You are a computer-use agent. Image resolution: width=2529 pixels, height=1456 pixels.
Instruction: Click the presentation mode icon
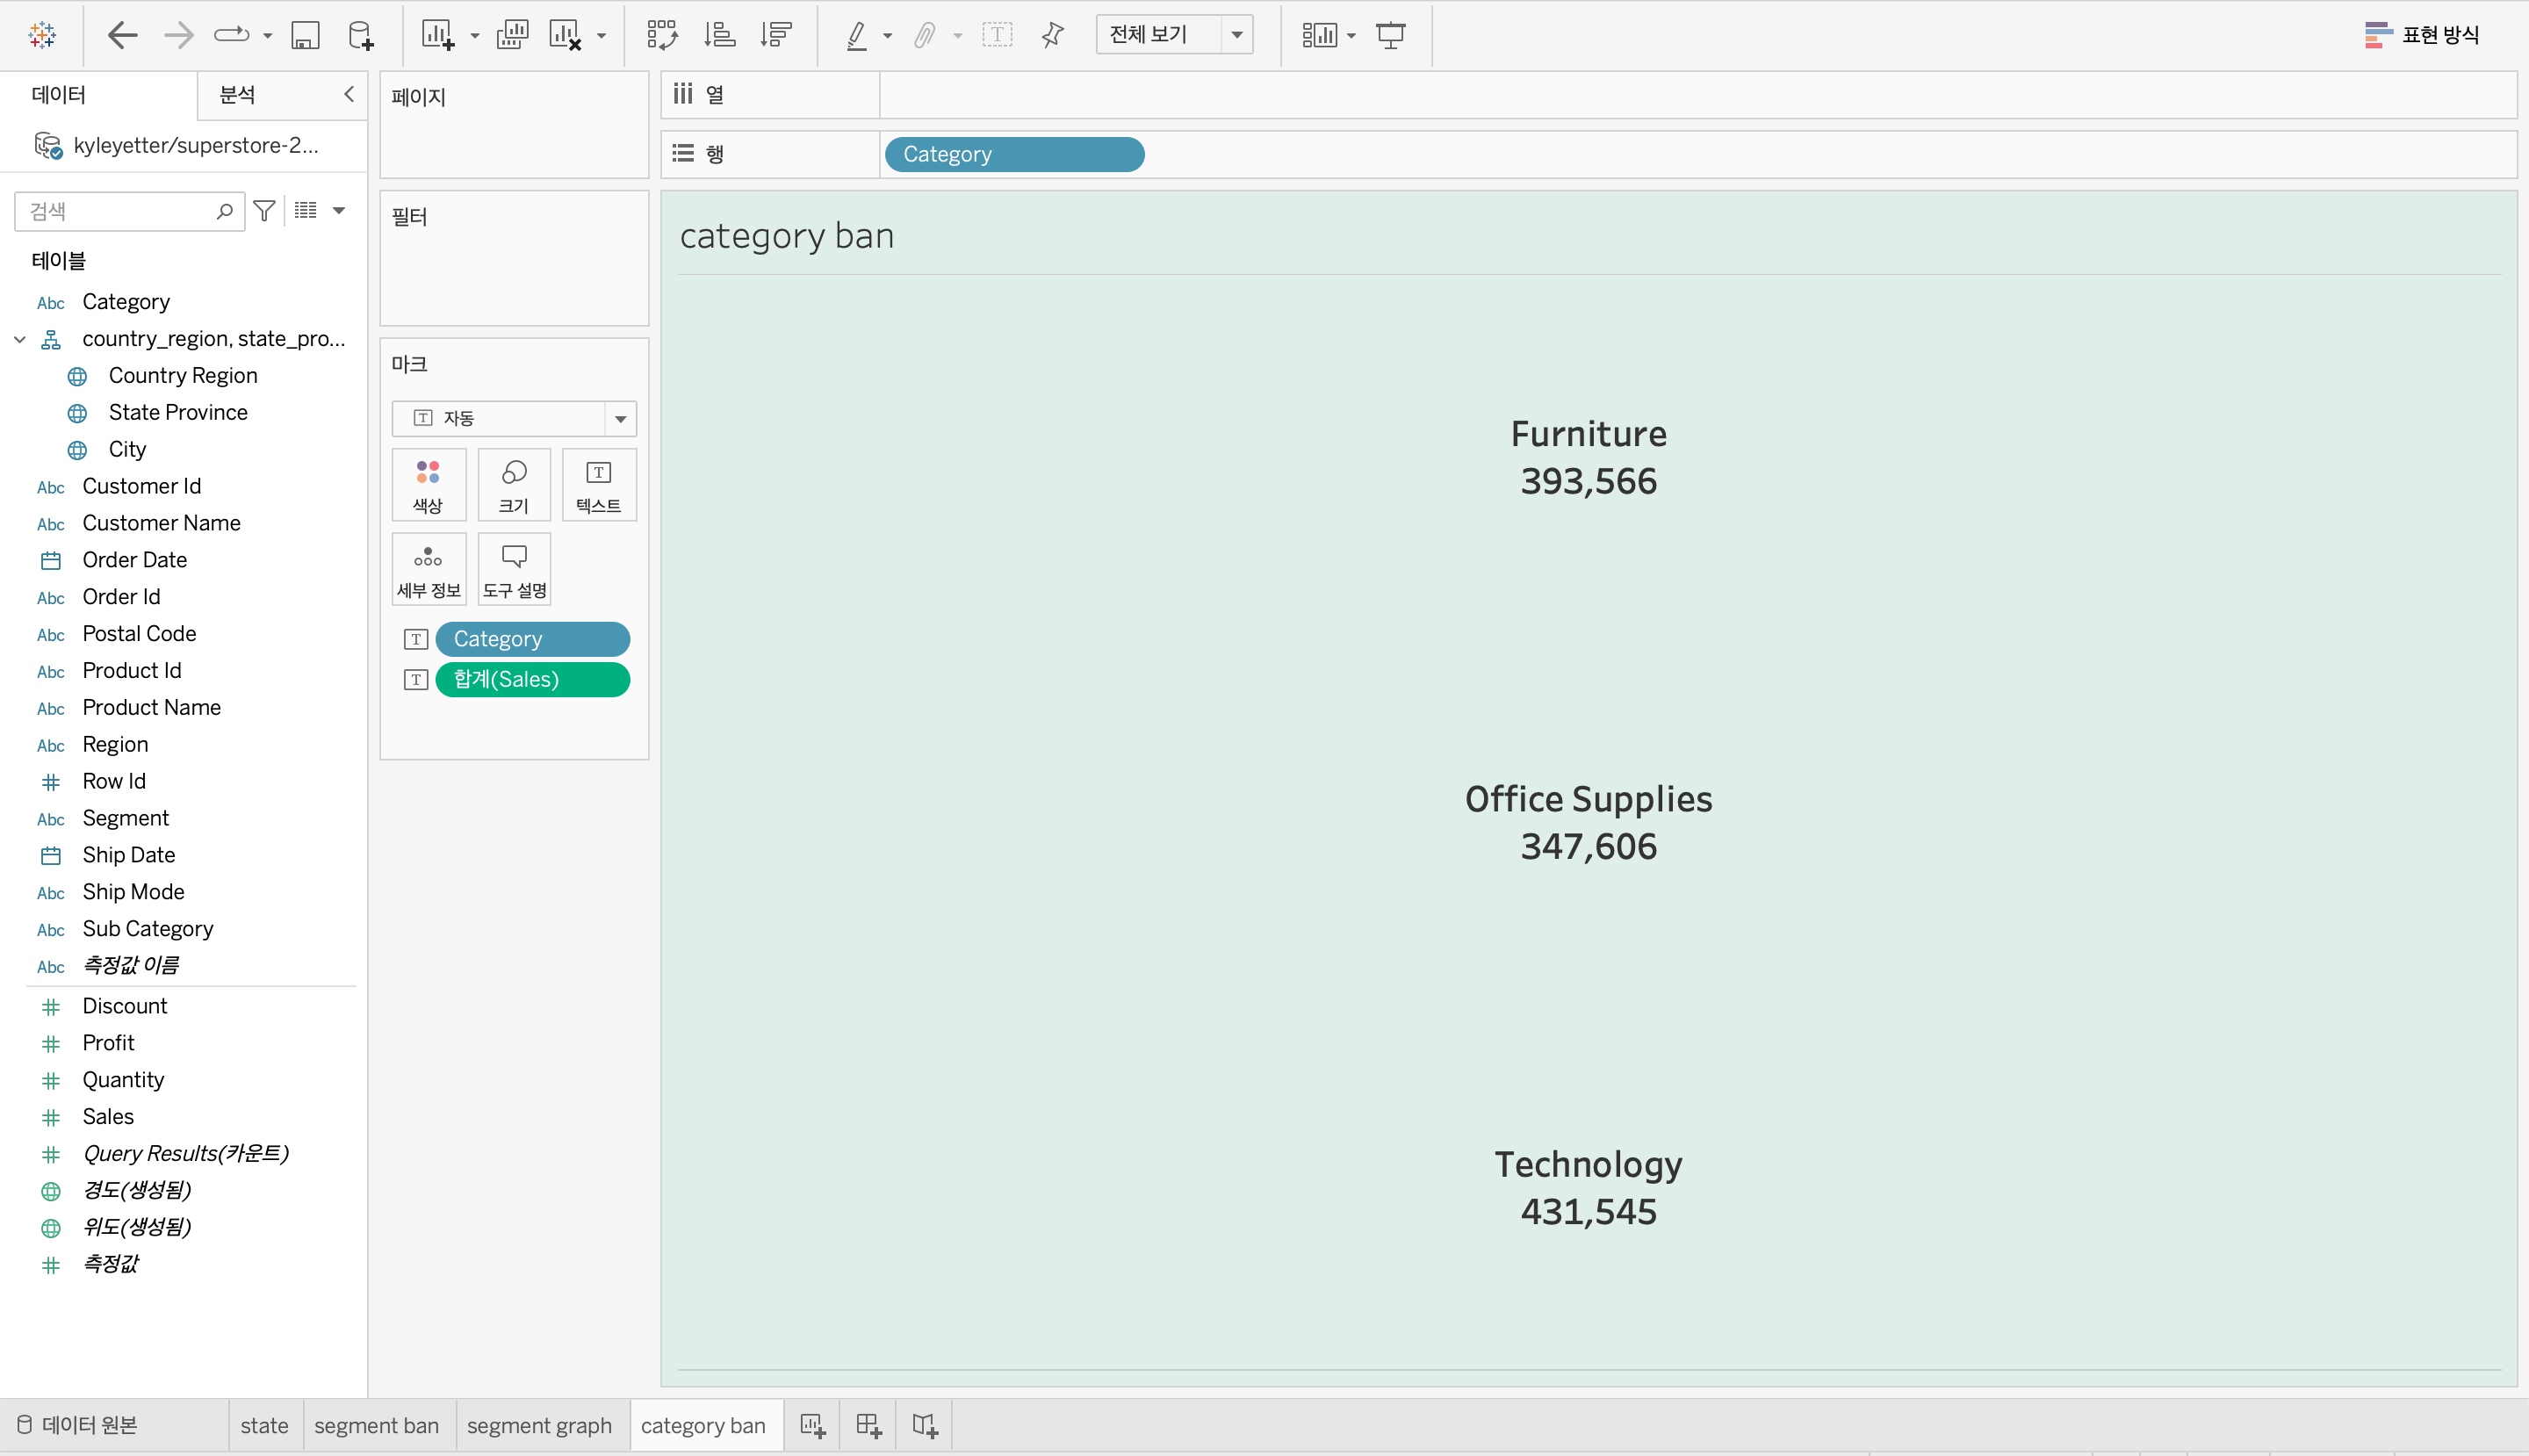[x=1391, y=36]
